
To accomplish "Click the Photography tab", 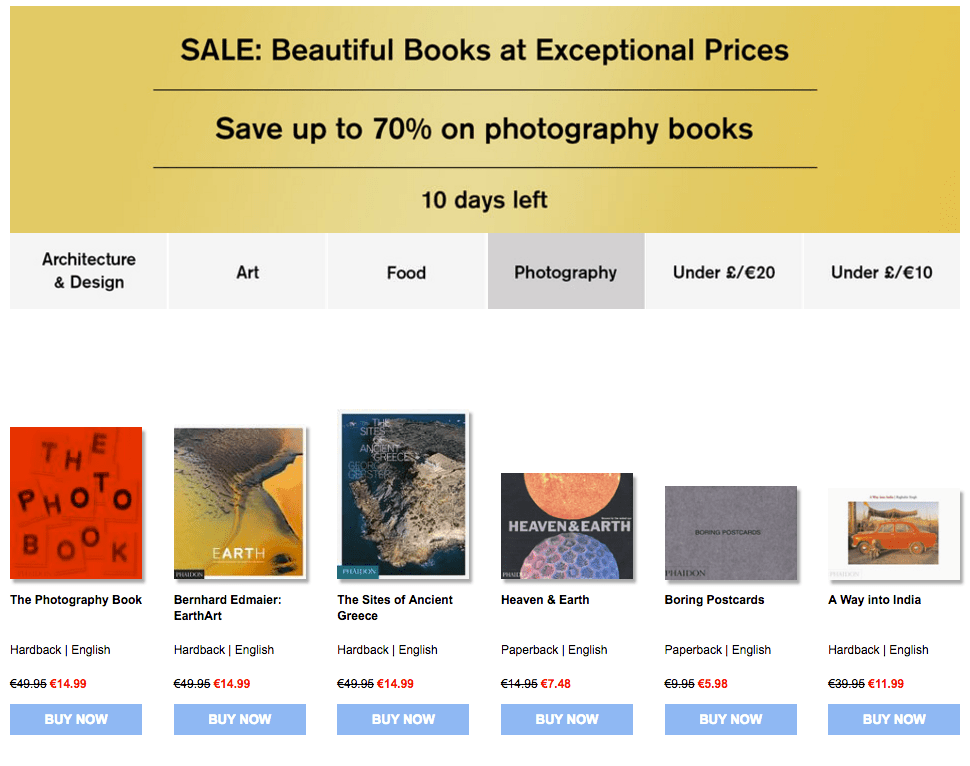I will (x=565, y=272).
